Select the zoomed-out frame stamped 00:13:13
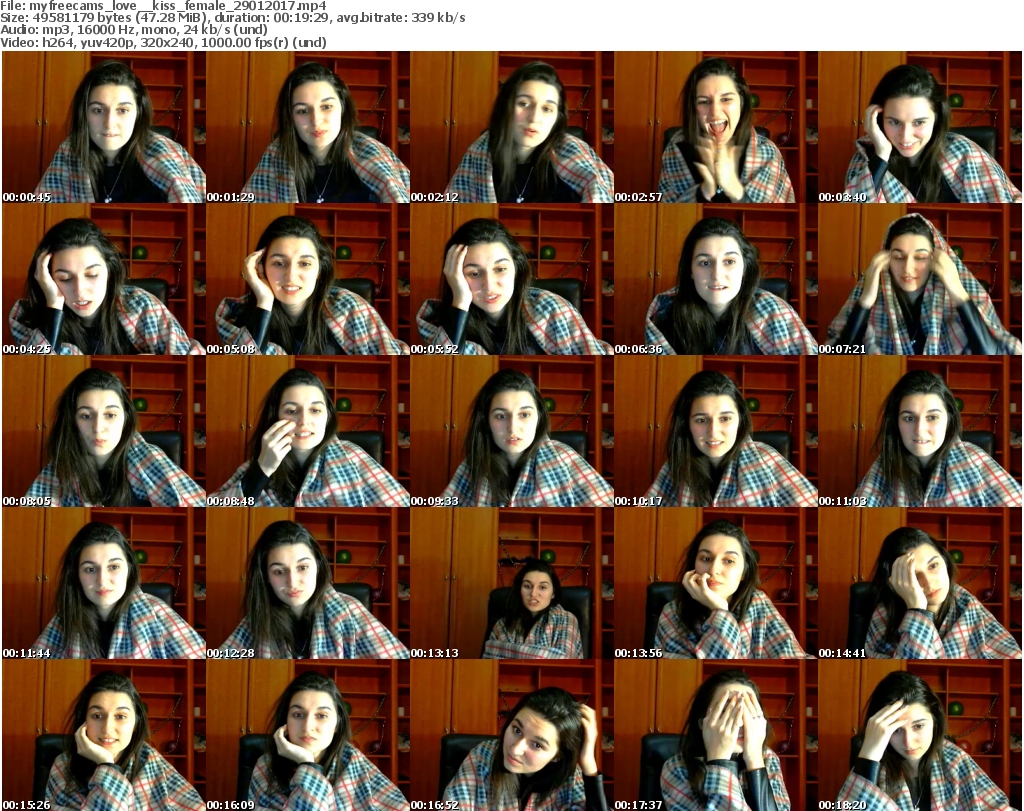Image resolution: width=1024 pixels, height=811 pixels. 512,583
